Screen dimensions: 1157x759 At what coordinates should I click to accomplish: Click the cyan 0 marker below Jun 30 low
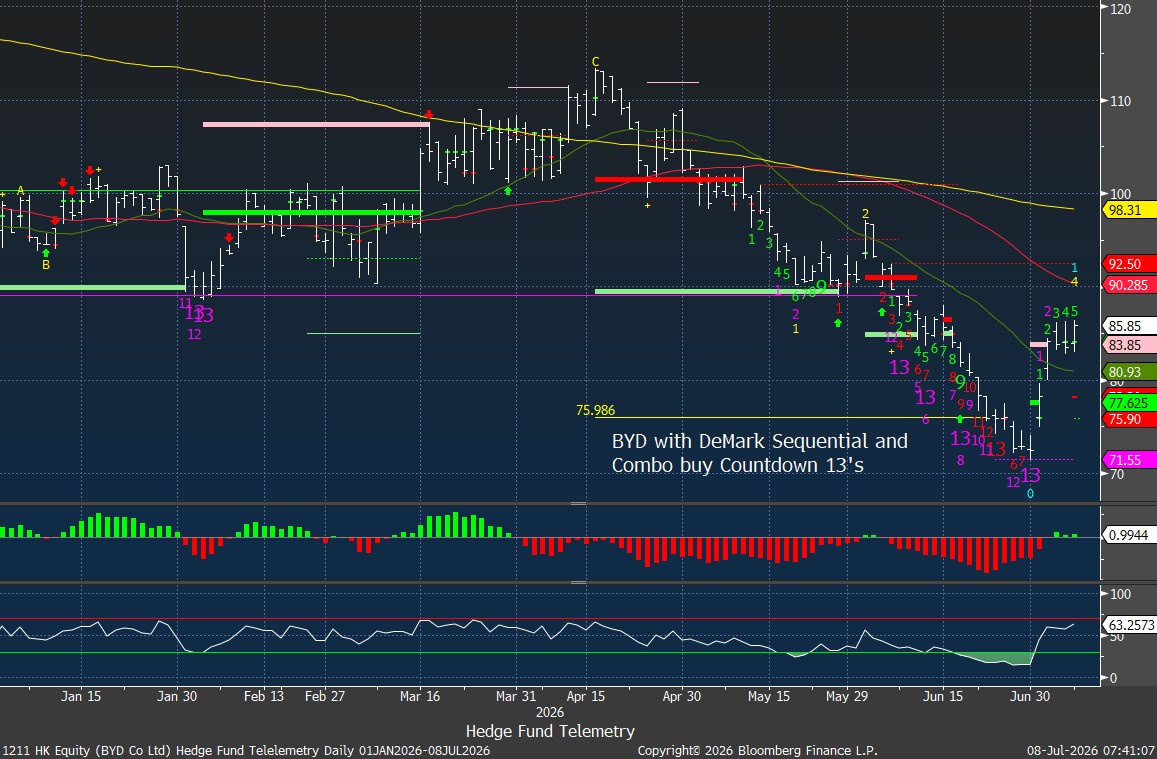pyautogui.click(x=1031, y=494)
